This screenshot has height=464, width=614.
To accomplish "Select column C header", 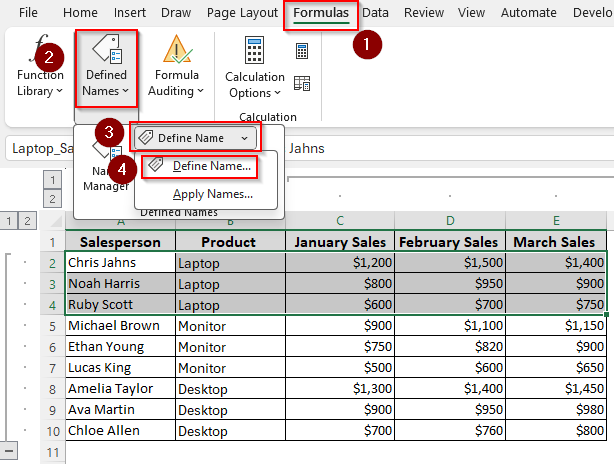I will [340, 220].
